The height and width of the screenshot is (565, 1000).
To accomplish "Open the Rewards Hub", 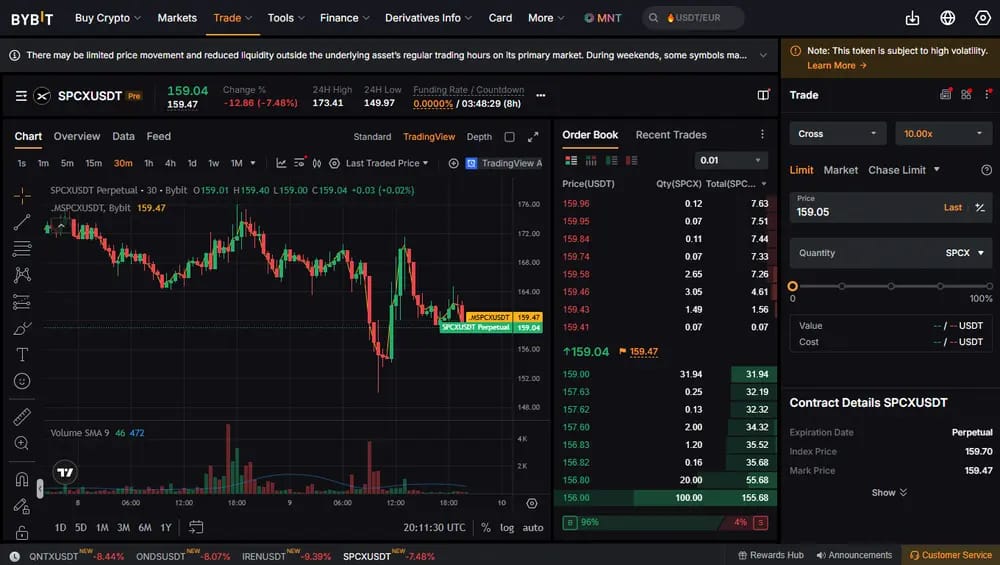I will click(770, 555).
